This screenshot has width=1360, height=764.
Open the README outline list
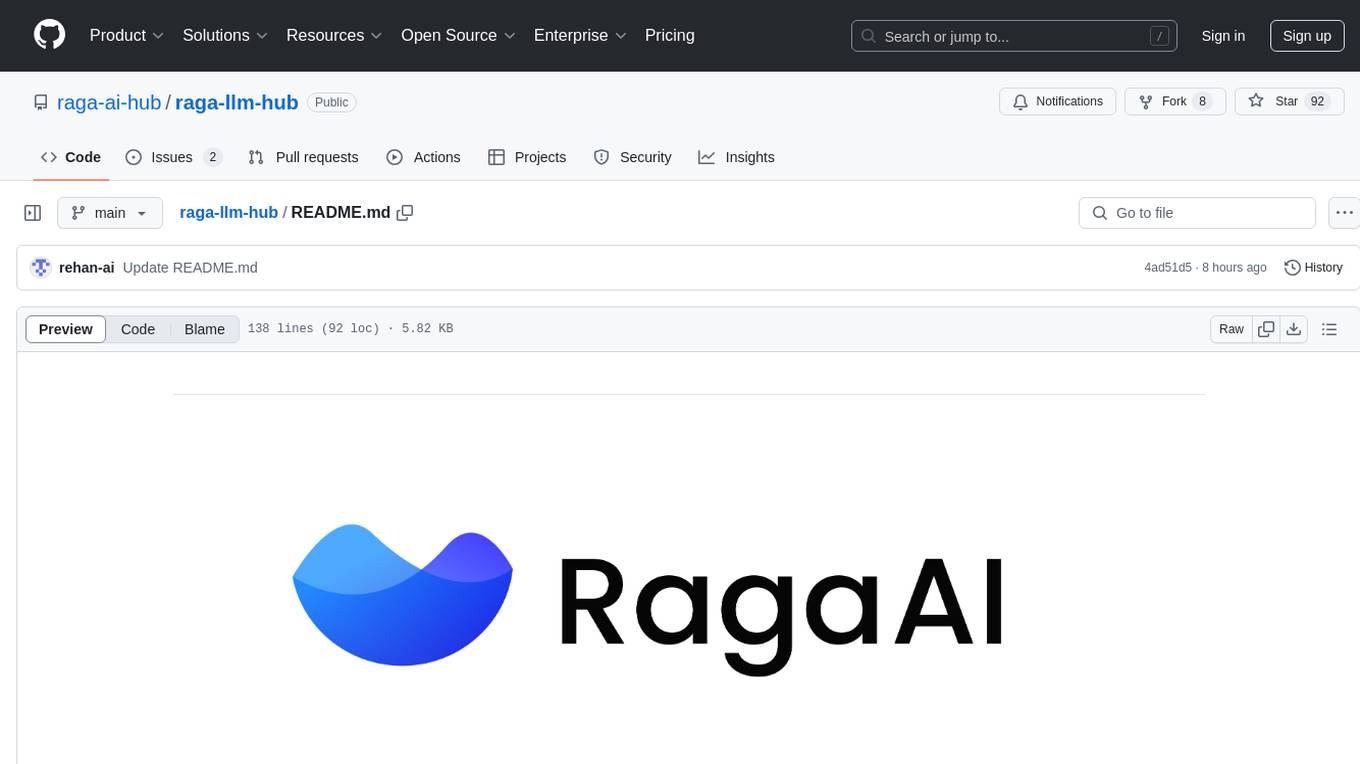(x=1329, y=329)
